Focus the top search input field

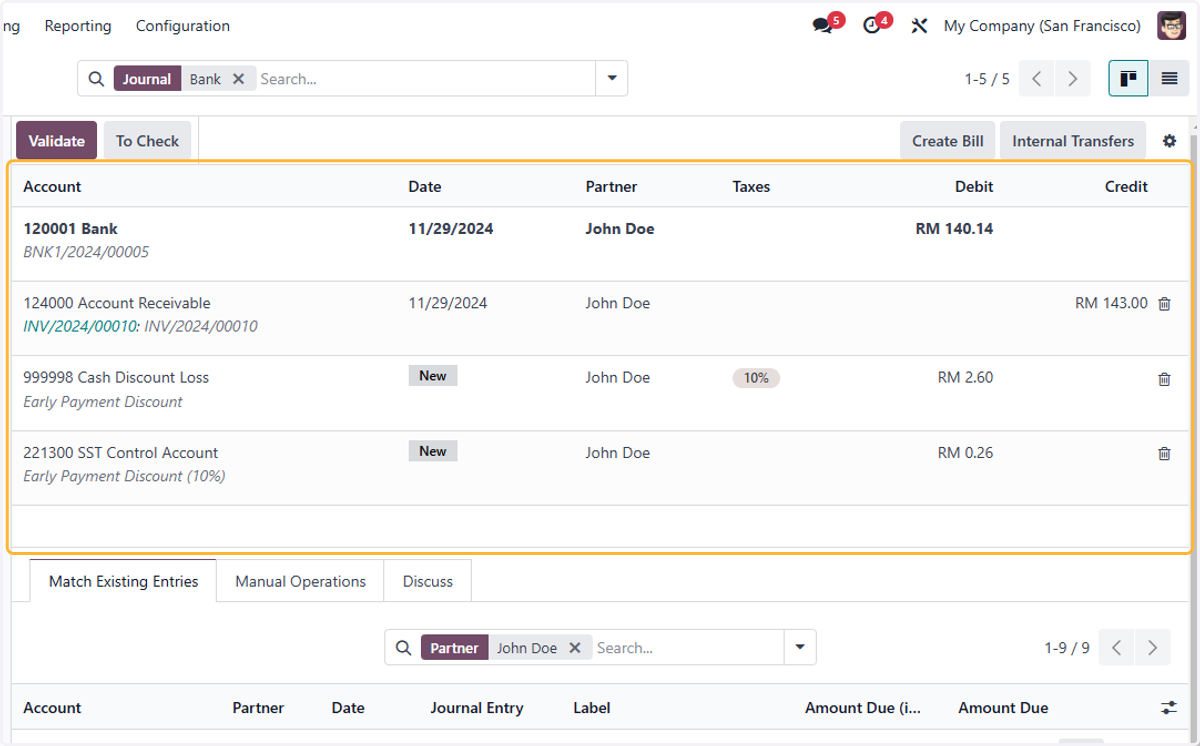tap(424, 79)
